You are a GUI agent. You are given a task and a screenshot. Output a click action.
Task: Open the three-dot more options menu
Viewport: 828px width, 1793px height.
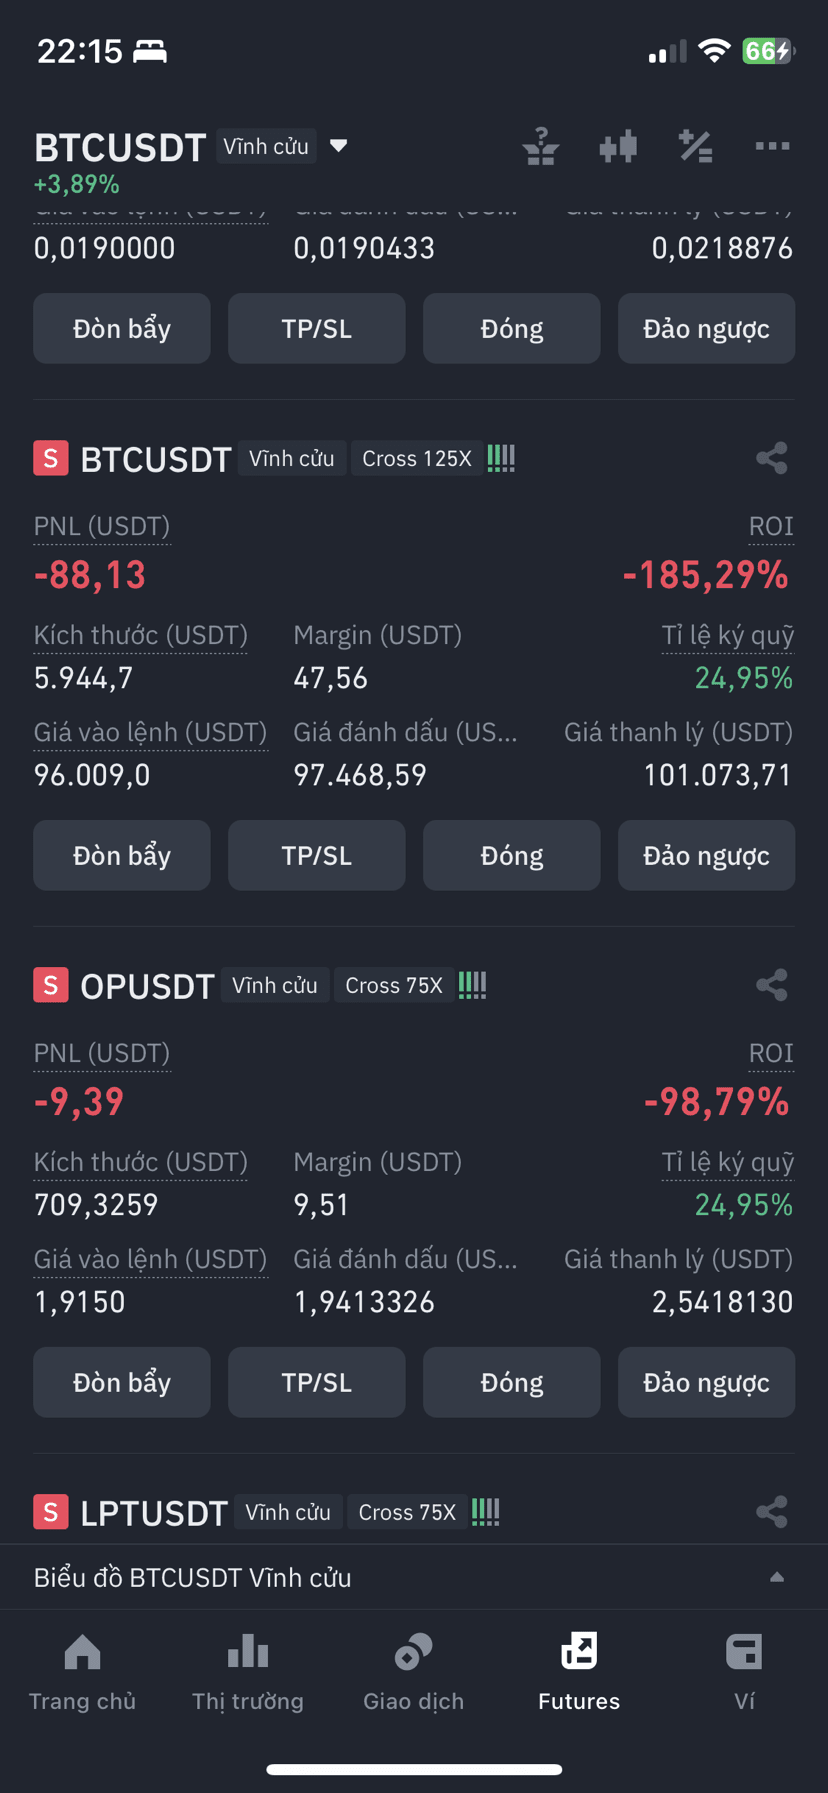tap(772, 146)
